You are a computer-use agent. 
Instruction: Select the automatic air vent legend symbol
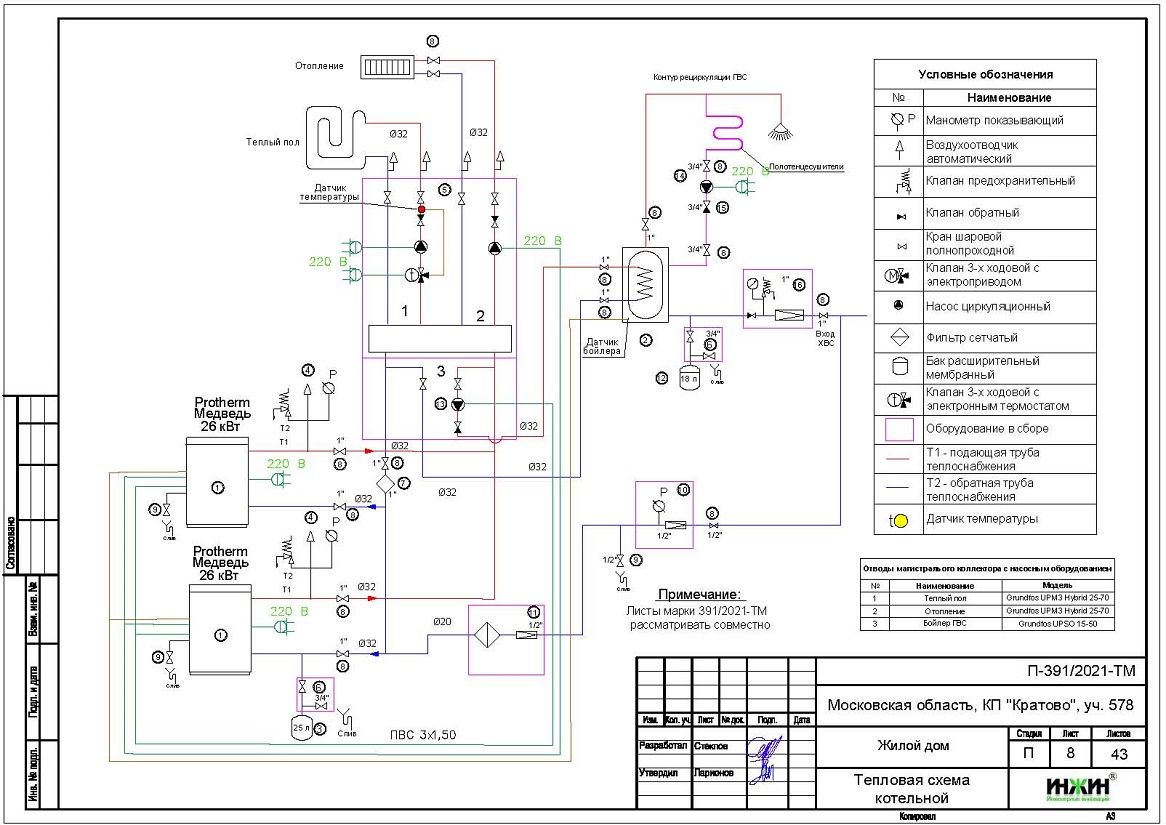[x=898, y=151]
